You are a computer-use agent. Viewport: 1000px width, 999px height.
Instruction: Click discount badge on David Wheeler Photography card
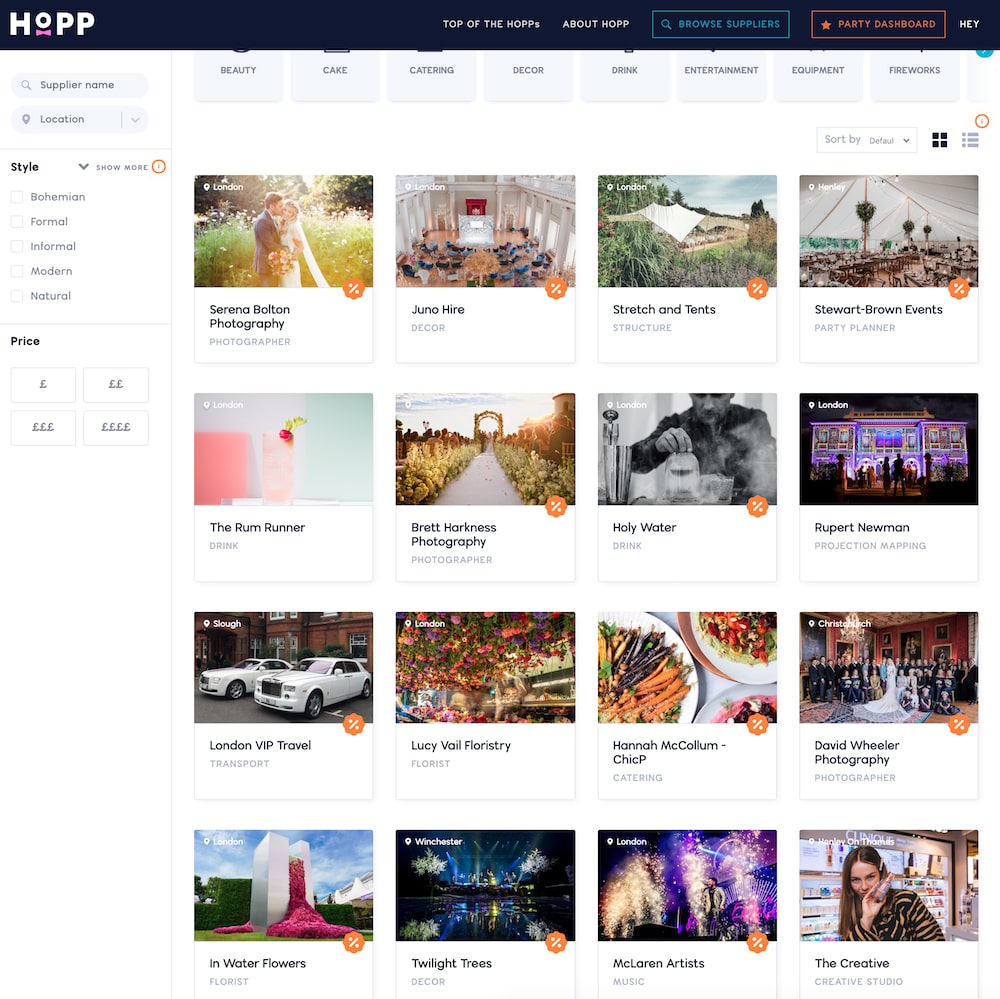[959, 725]
